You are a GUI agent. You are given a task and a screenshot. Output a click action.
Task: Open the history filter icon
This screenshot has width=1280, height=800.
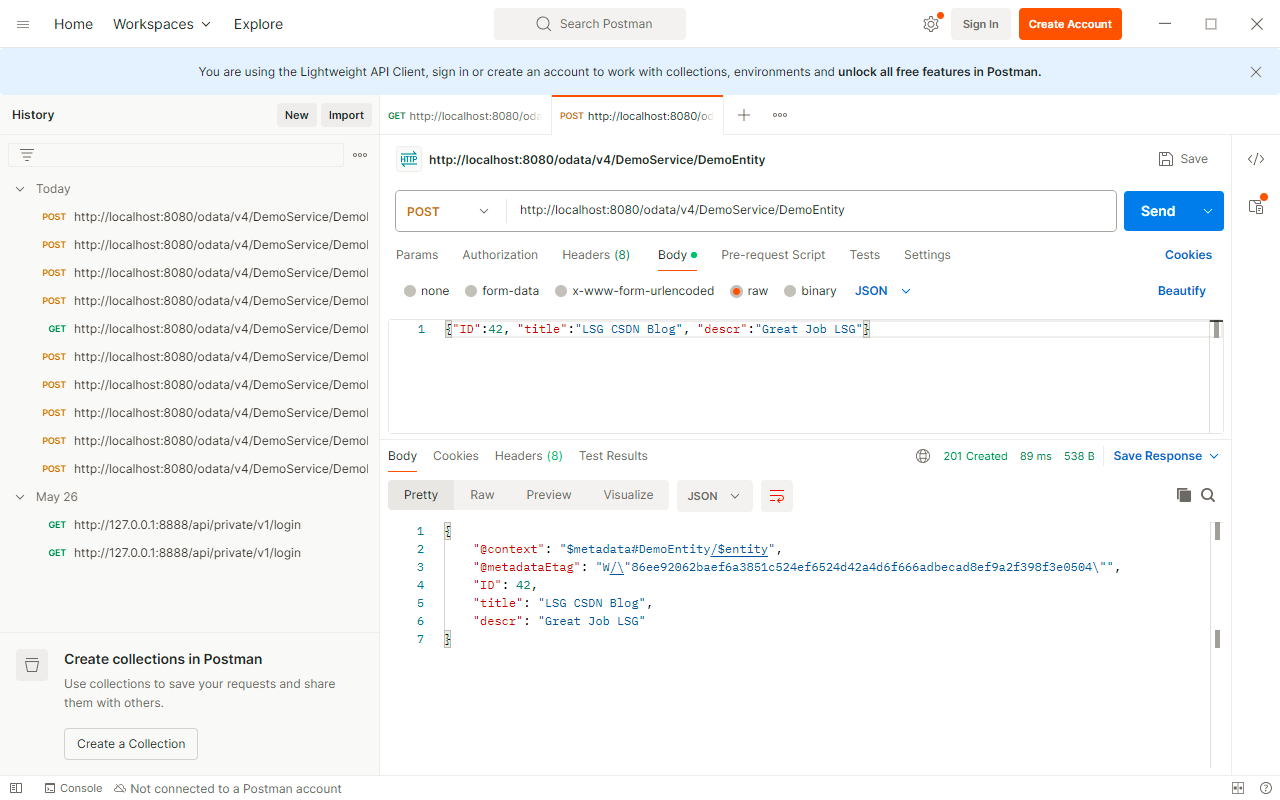point(27,155)
